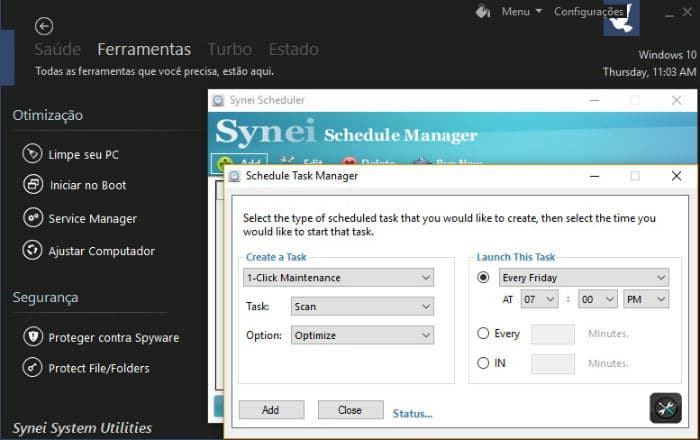Minimize the Schedule Task Manager window

point(594,176)
